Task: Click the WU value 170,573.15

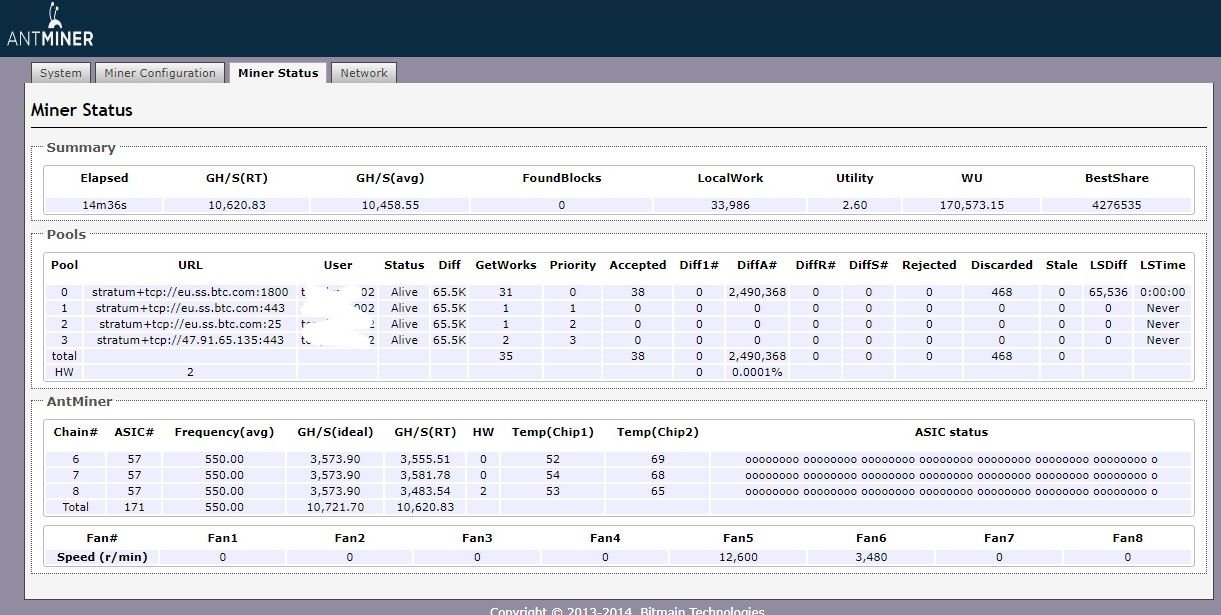Action: (971, 205)
